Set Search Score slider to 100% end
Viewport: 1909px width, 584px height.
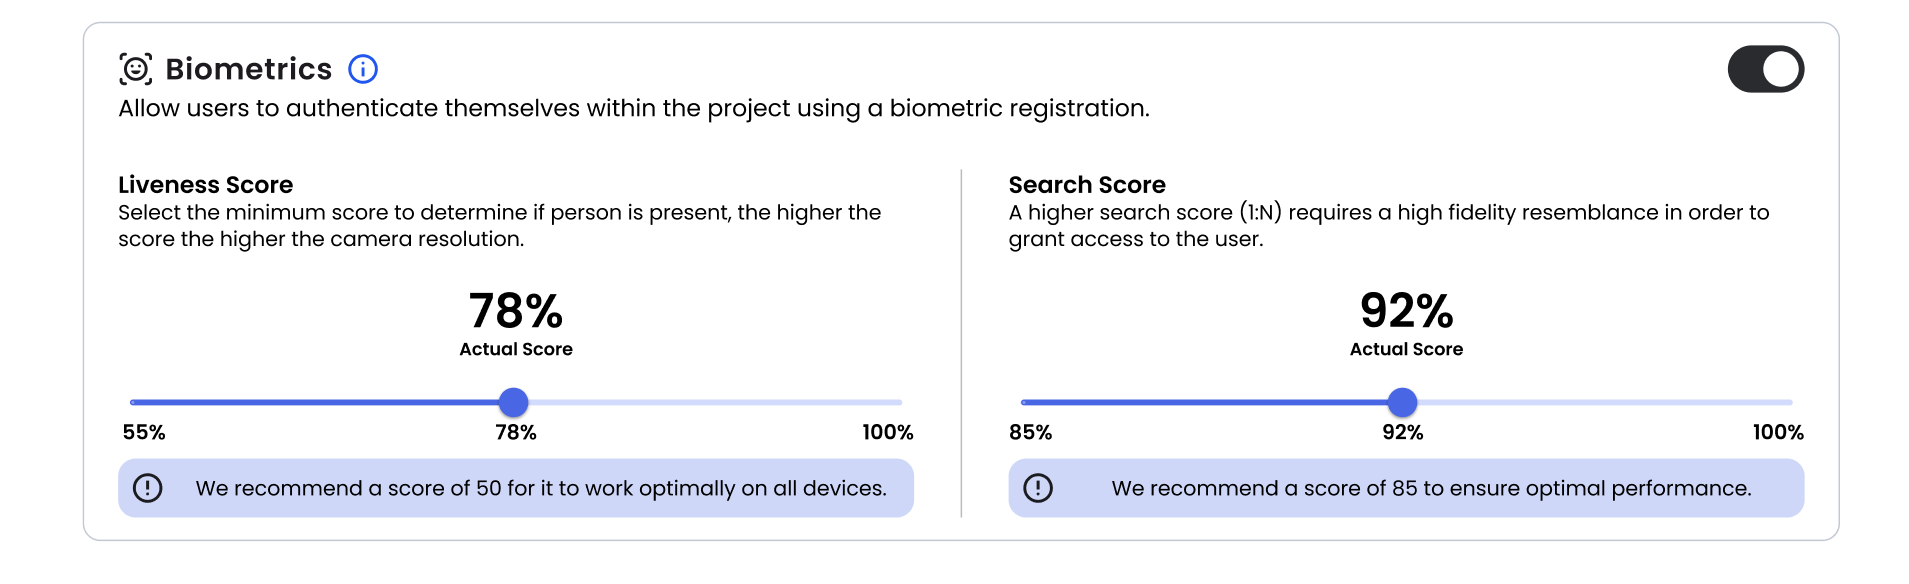(1789, 402)
